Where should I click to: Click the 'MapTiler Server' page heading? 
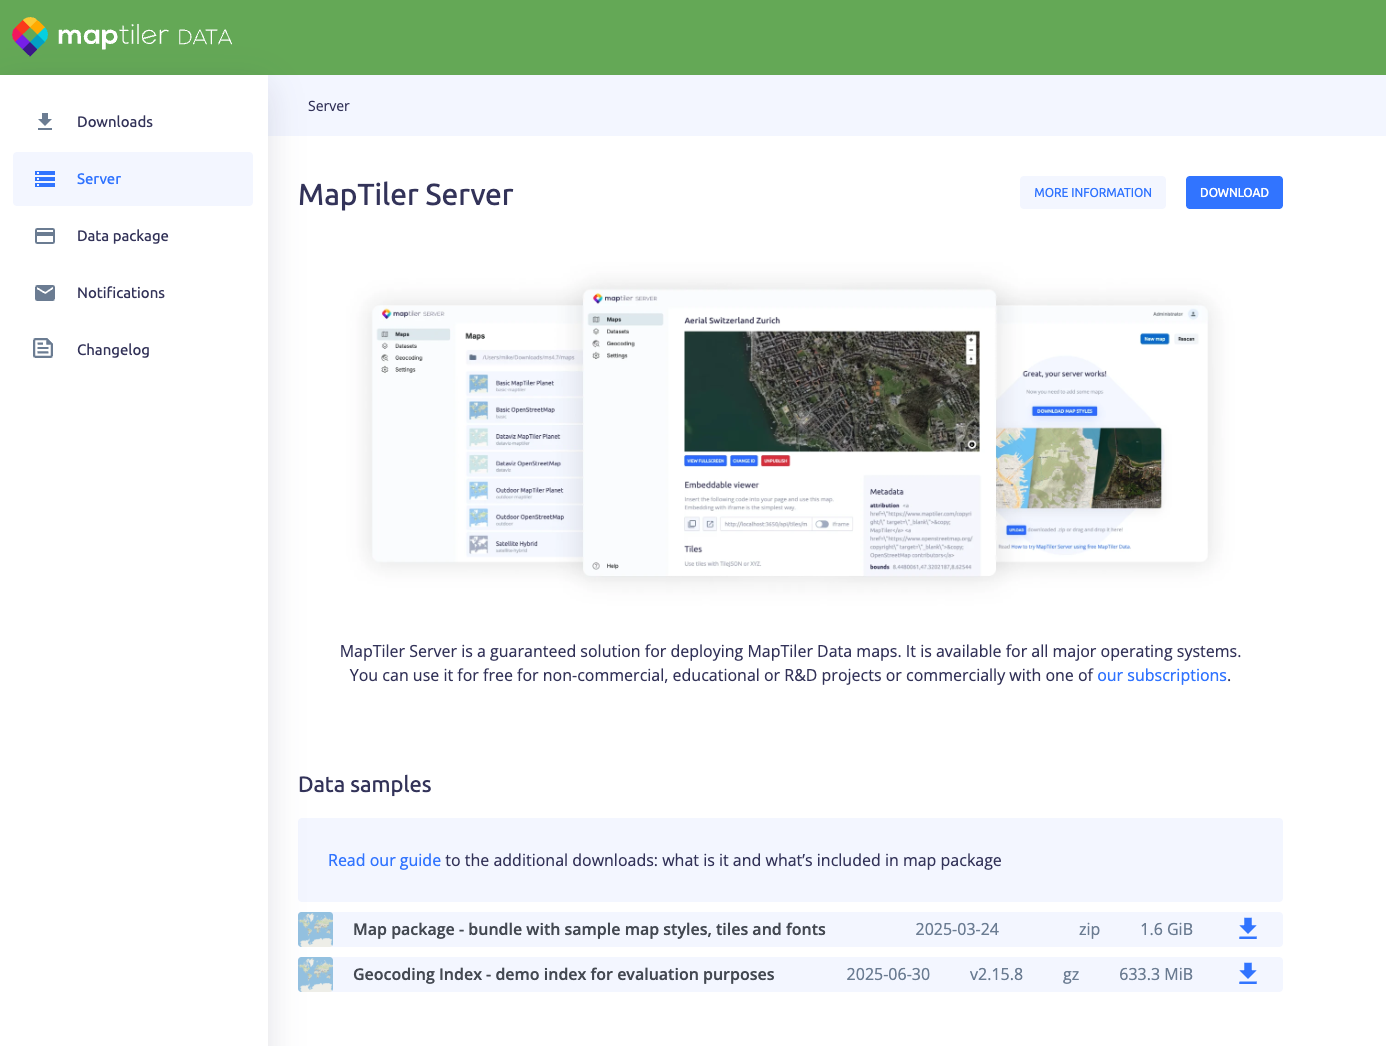(x=406, y=195)
